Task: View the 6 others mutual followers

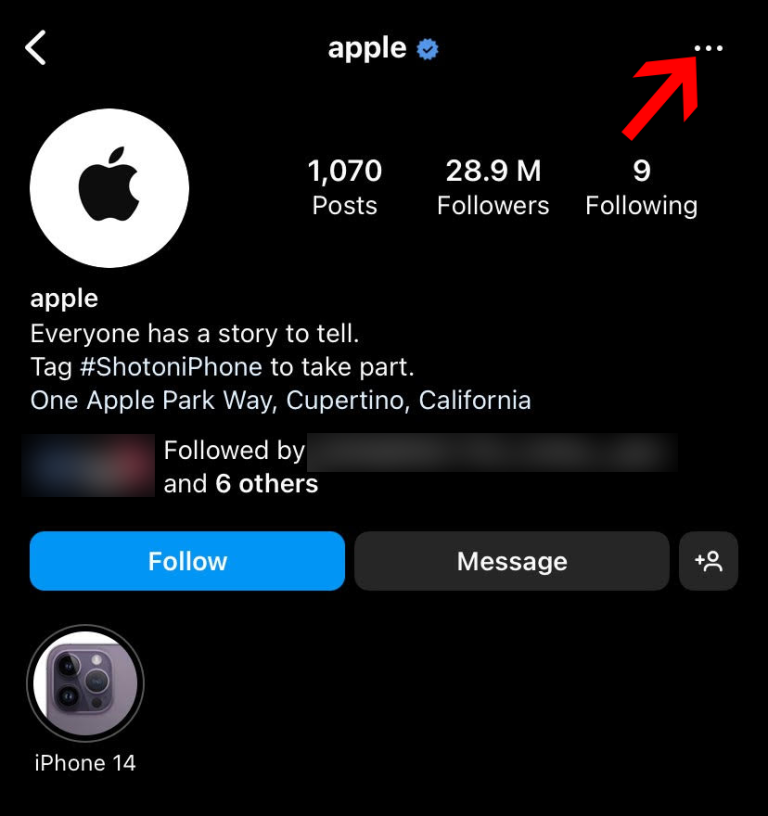Action: click(266, 484)
